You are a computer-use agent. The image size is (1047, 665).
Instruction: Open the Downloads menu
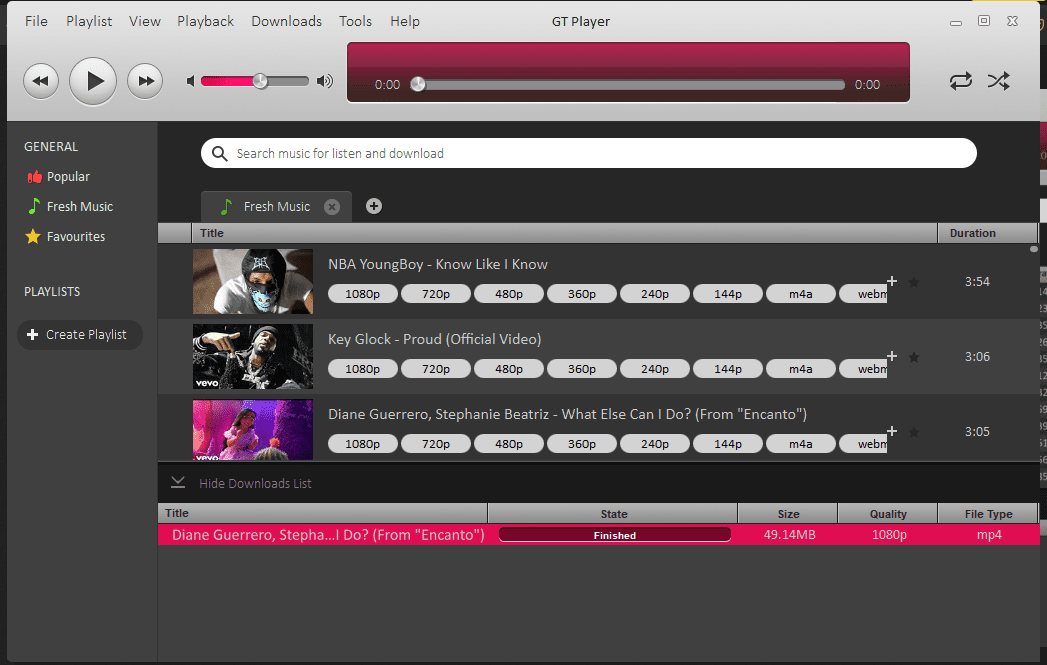pyautogui.click(x=286, y=21)
